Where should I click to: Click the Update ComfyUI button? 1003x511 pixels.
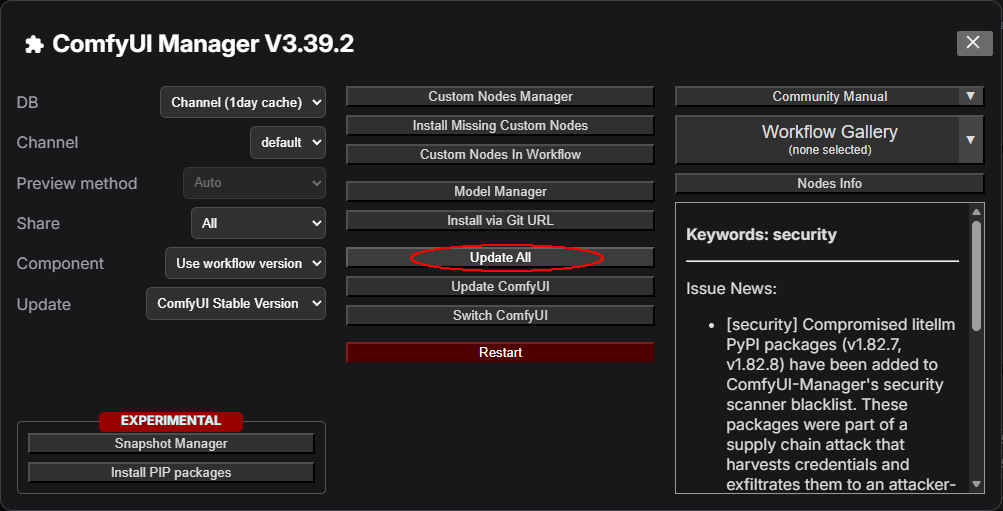click(500, 287)
